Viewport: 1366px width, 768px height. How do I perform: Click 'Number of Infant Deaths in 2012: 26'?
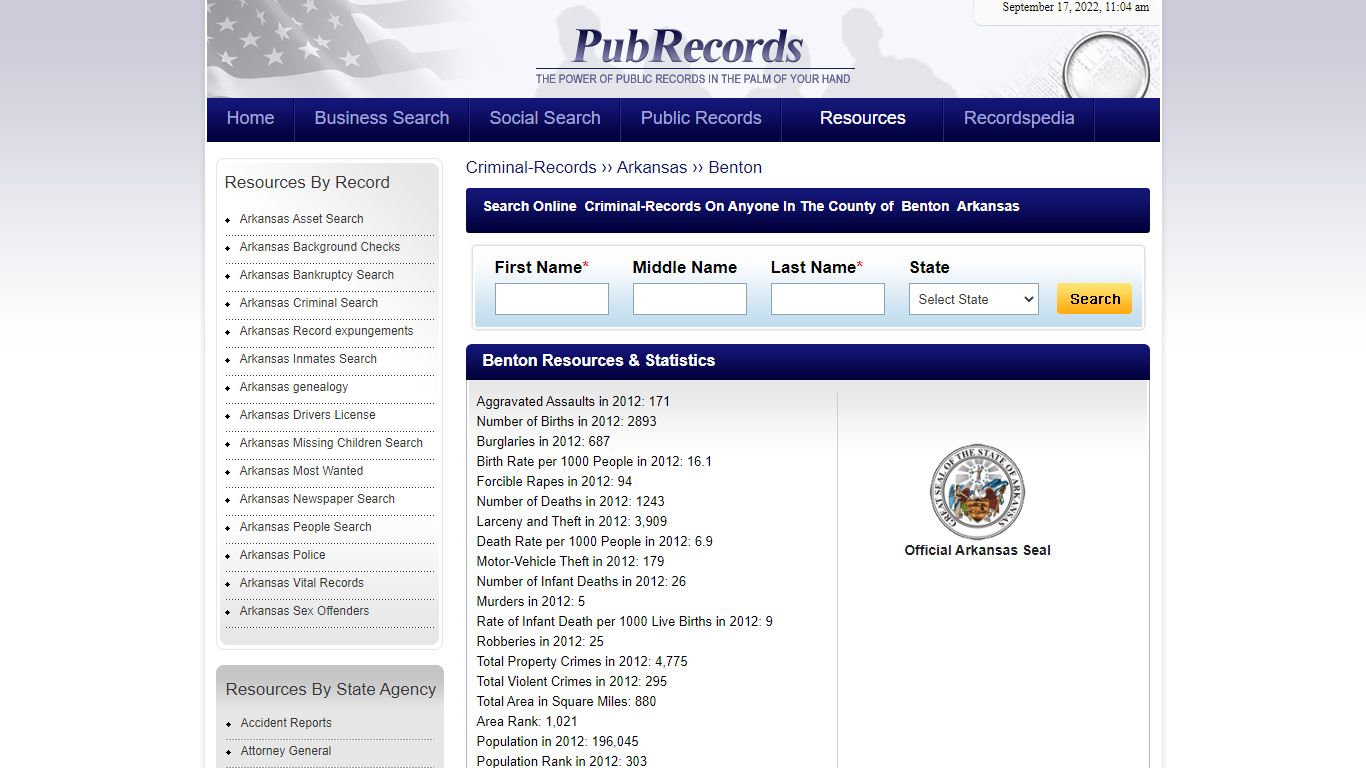coord(581,581)
